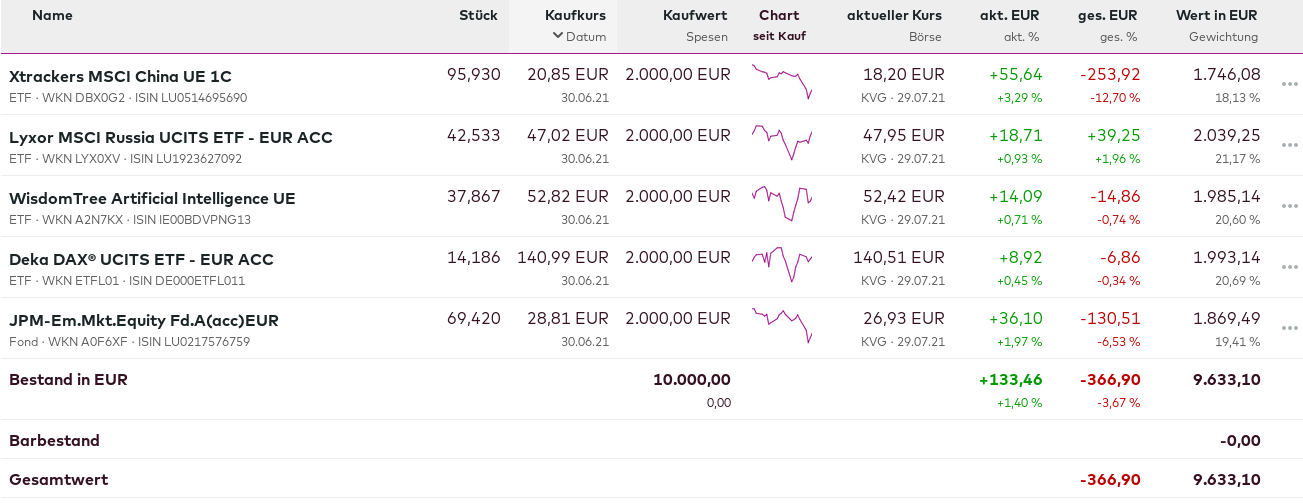View the Lyxor MSCI Russia sparkline chart

[782, 143]
